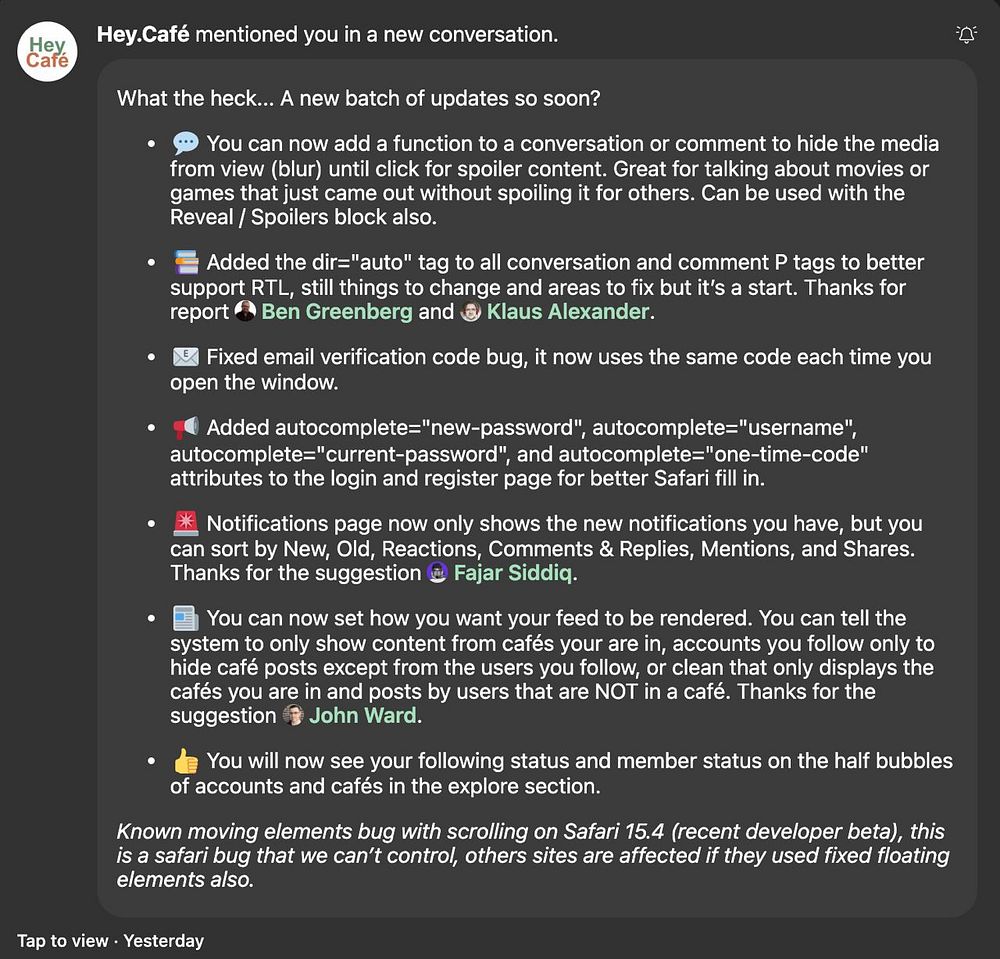Image resolution: width=1000 pixels, height=959 pixels.
Task: Open Klaus Alexander's profile mention
Action: click(567, 312)
